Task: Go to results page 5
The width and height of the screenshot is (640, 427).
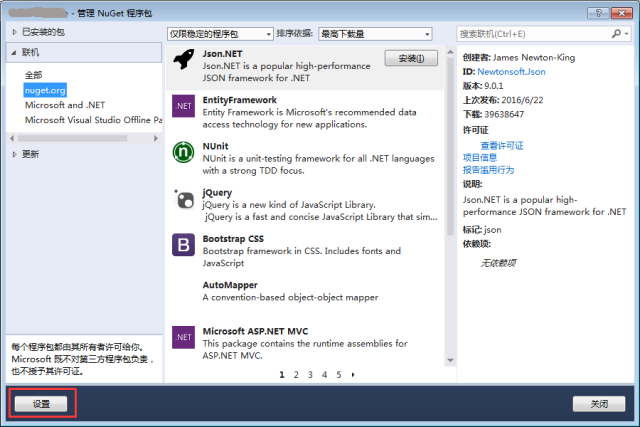Action: 339,375
